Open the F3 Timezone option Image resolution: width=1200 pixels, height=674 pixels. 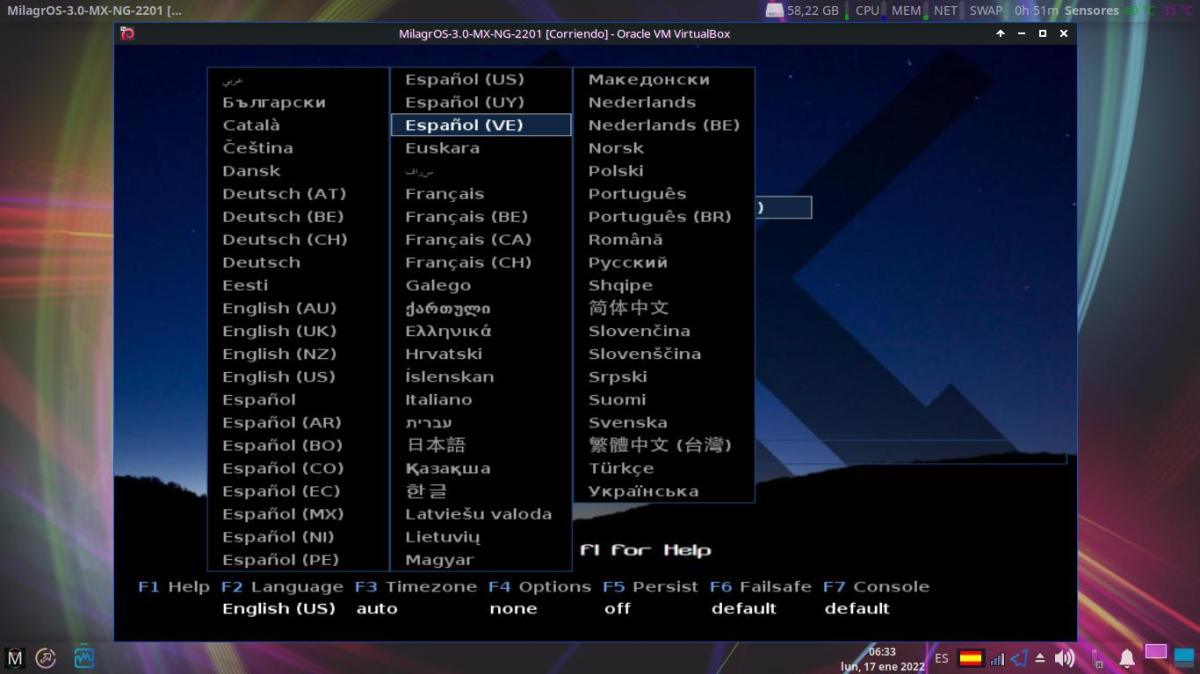(x=416, y=587)
